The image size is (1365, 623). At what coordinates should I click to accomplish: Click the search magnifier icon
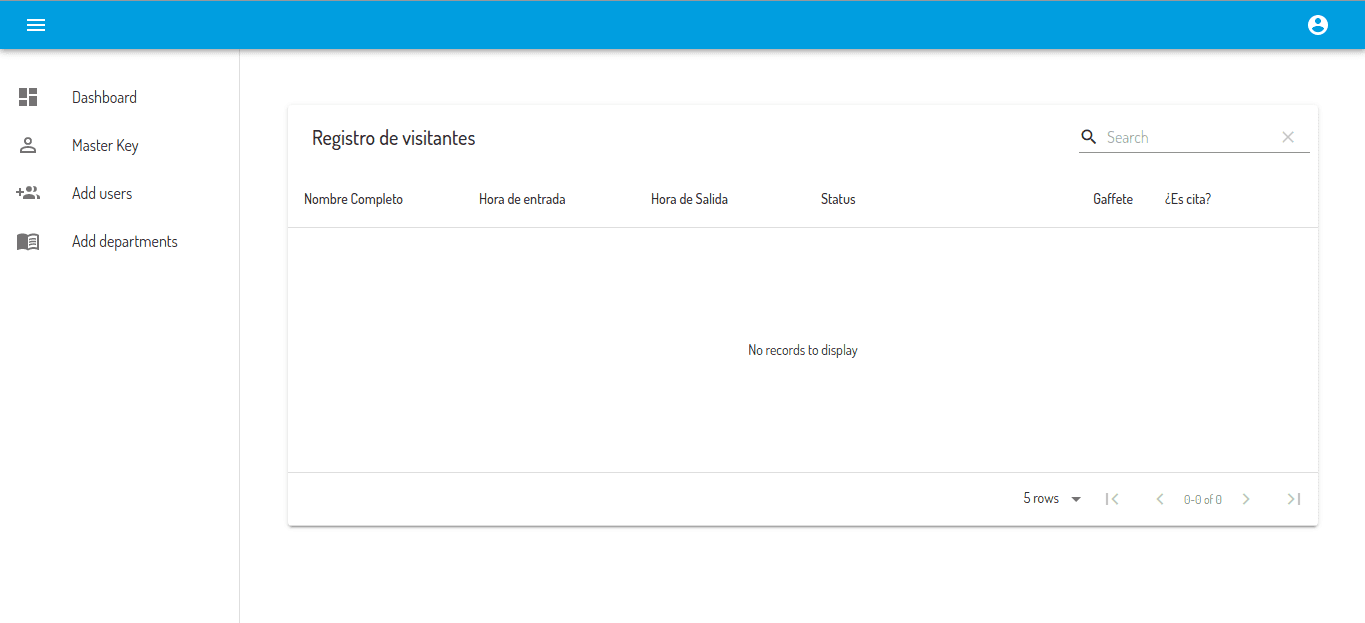pyautogui.click(x=1089, y=137)
